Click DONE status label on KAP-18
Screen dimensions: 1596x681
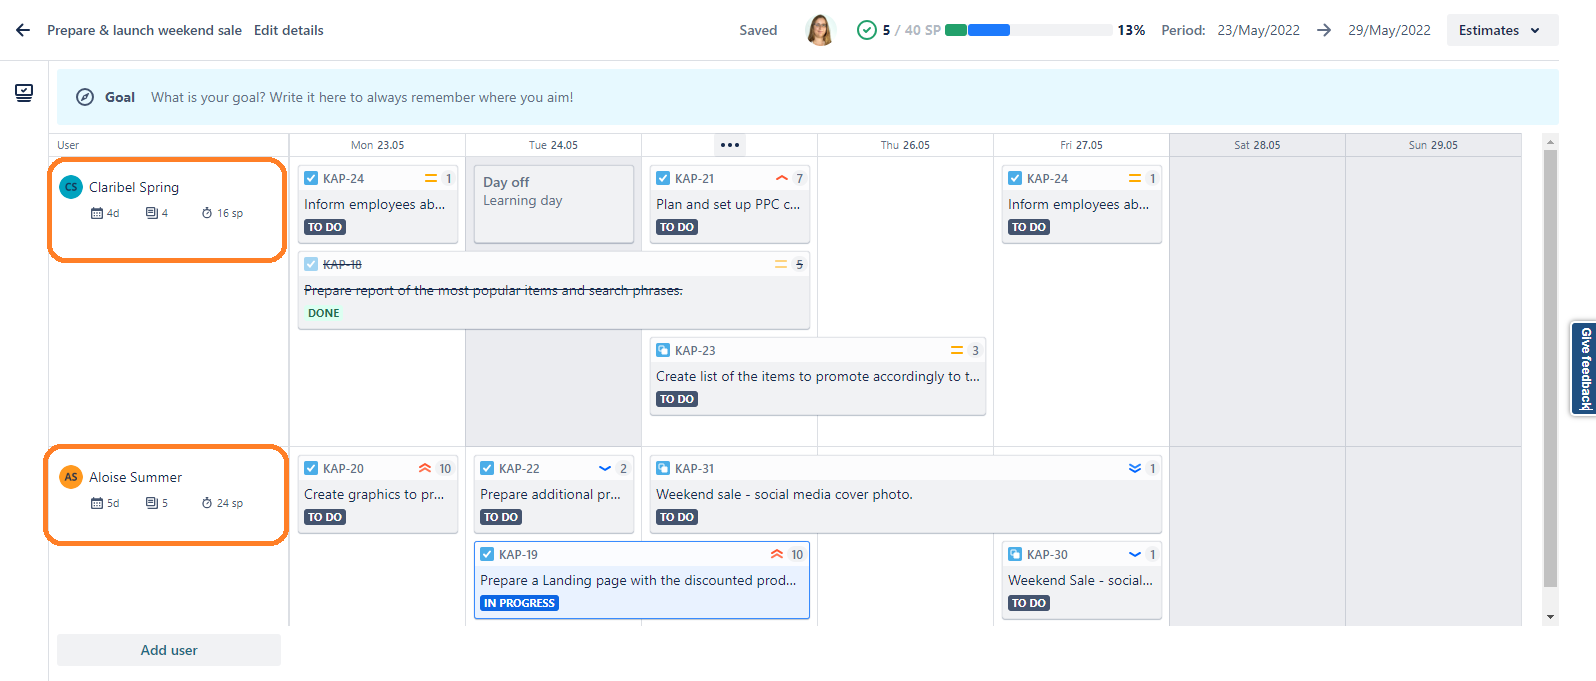[324, 313]
